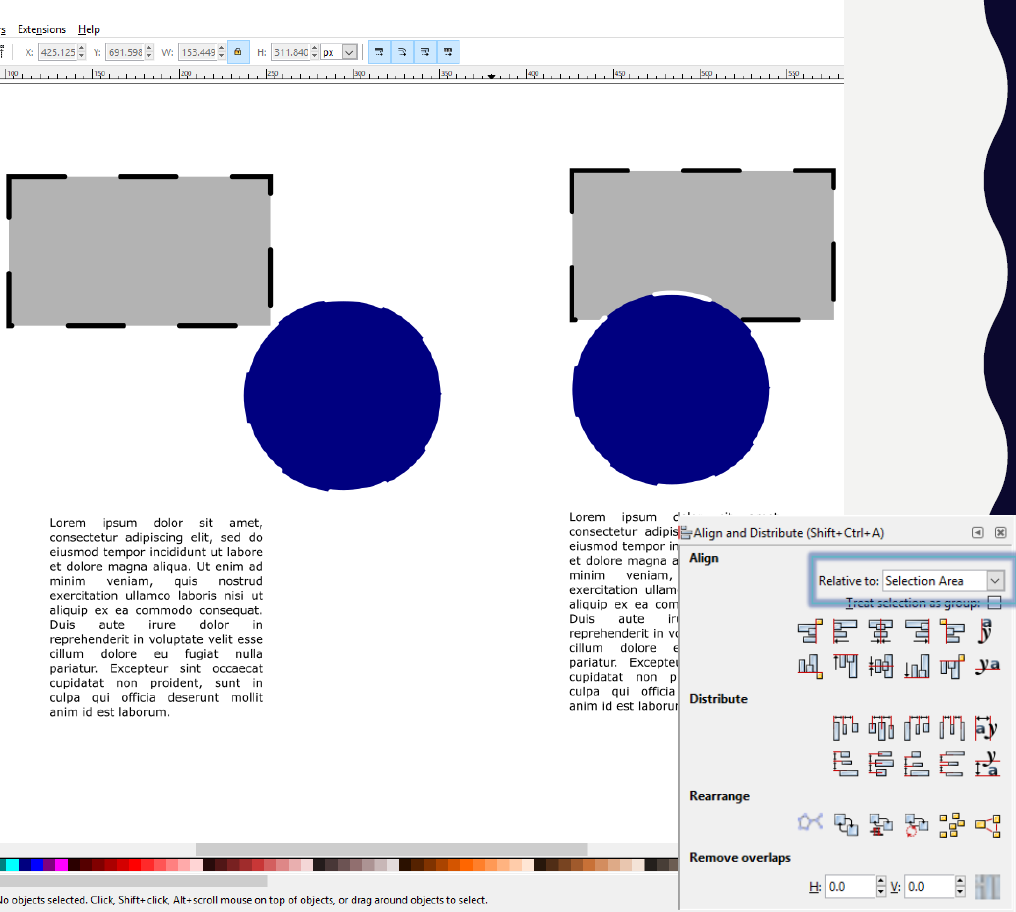Viewport: 1016px width, 912px height.
Task: Make vertical gaps between objects equal
Action: point(952,764)
